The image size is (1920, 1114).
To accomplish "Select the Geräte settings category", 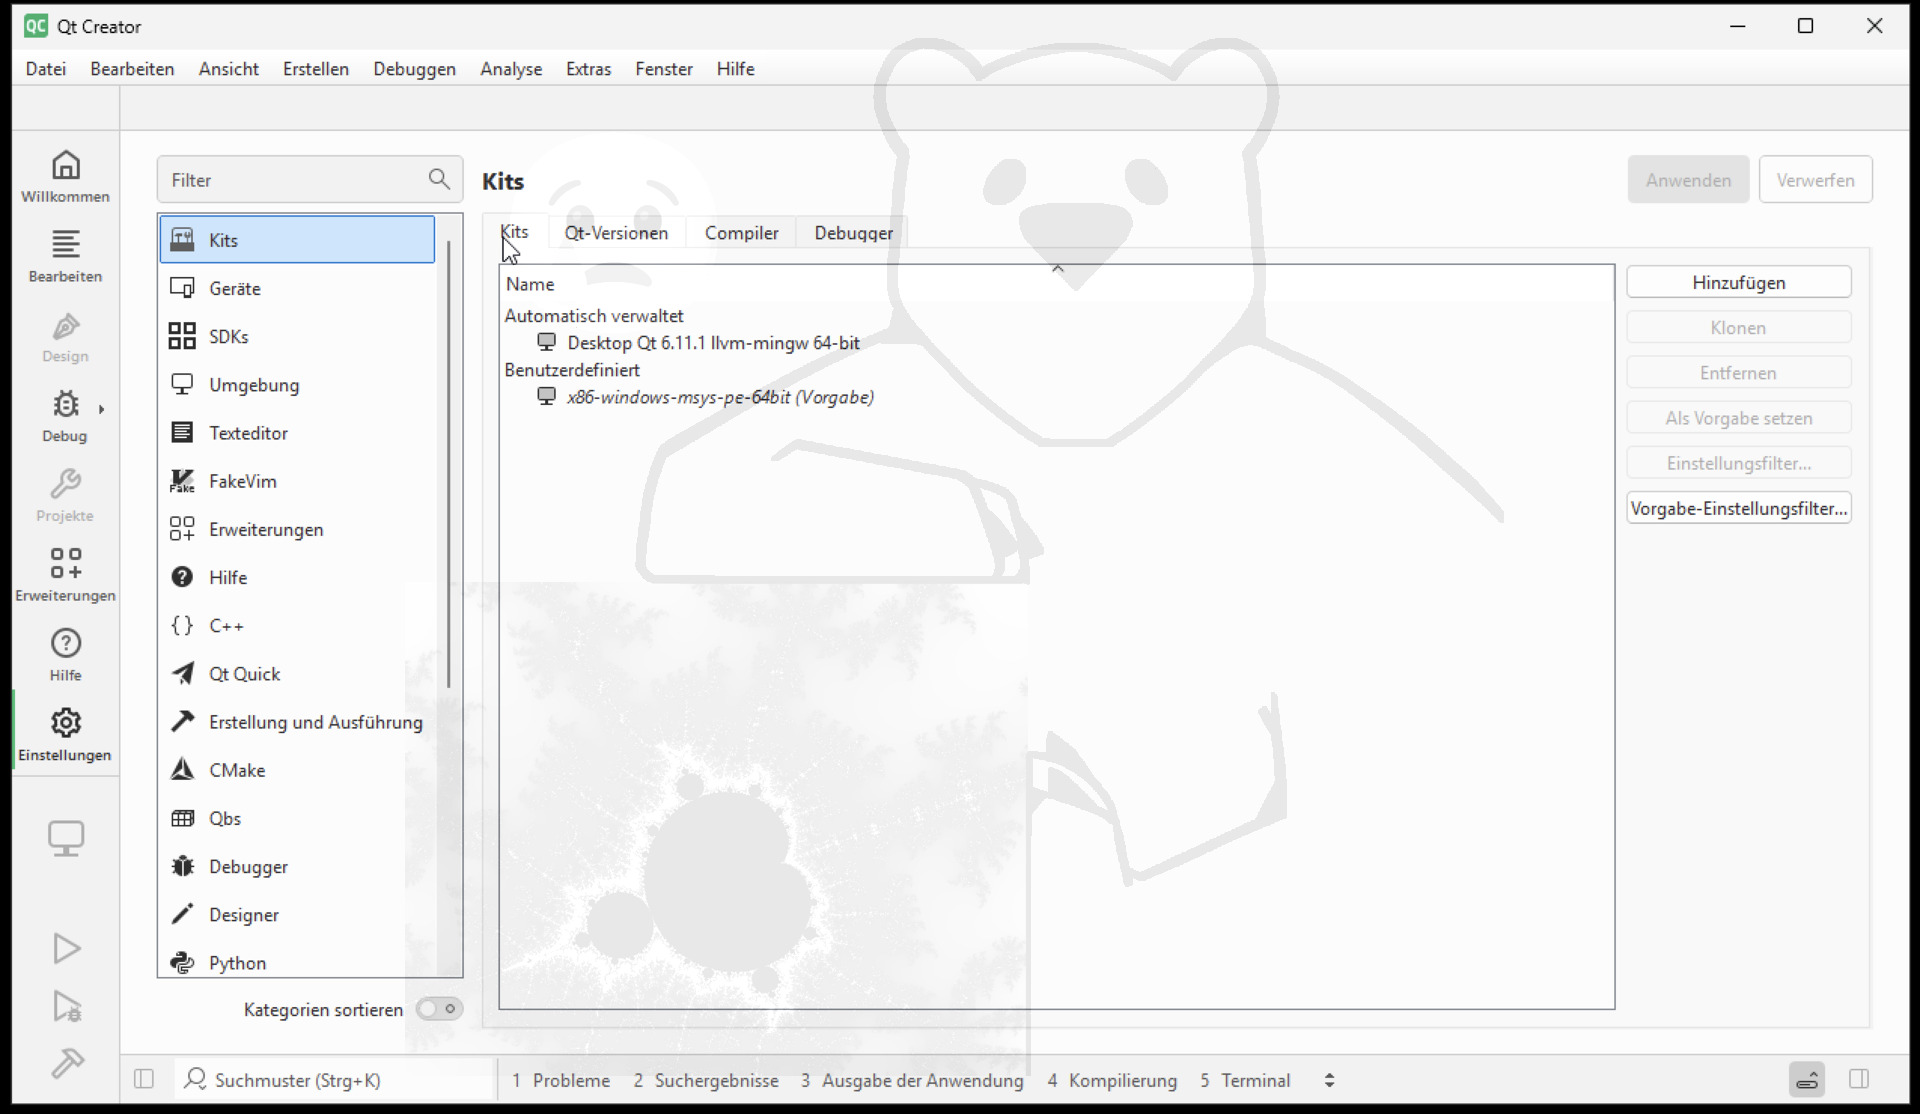I will (x=297, y=288).
